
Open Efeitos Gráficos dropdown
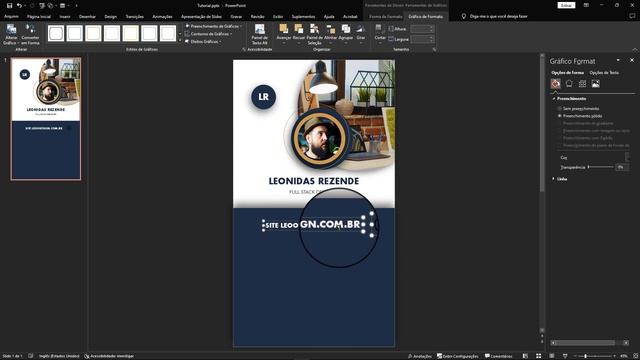click(203, 42)
